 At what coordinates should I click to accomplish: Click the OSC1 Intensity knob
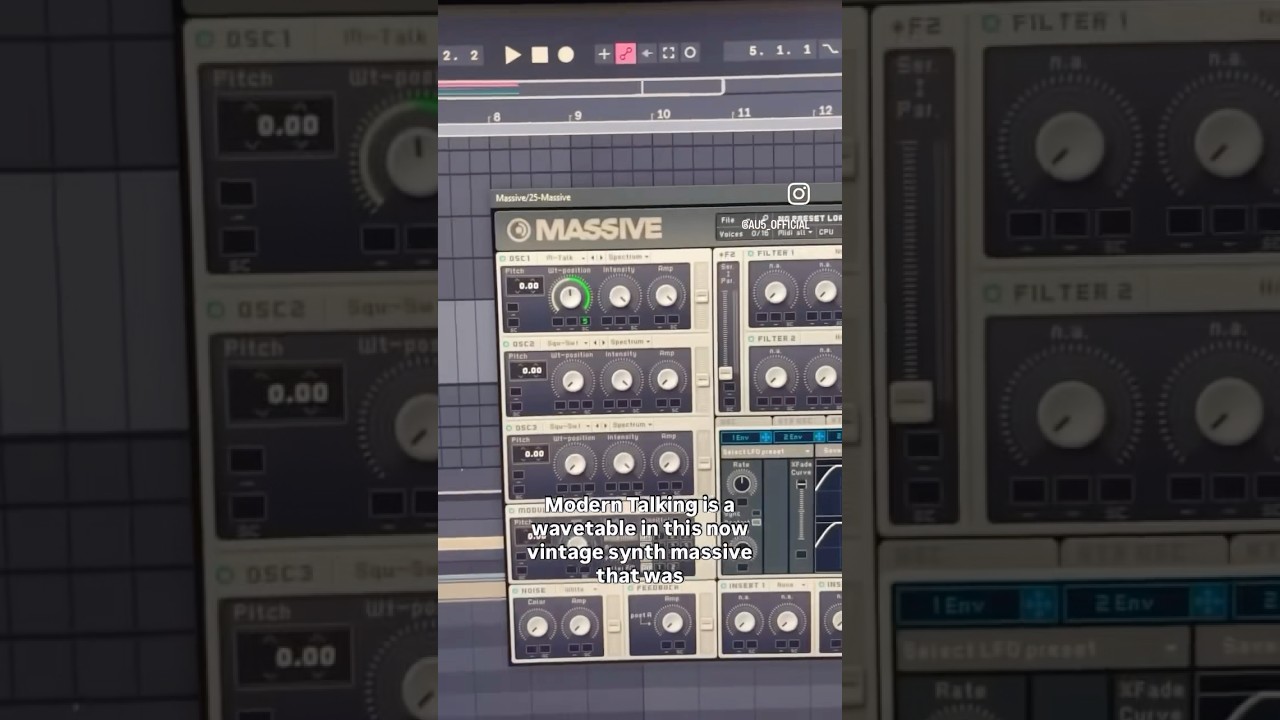pos(620,295)
